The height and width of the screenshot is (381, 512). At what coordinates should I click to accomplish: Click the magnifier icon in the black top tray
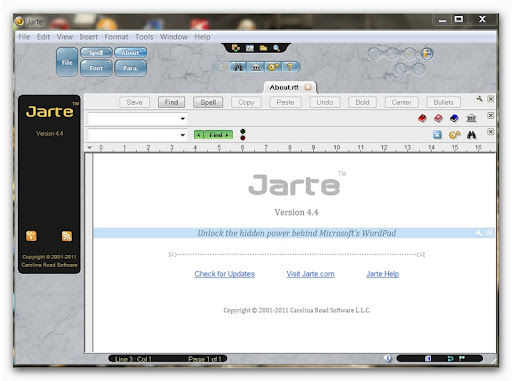pyautogui.click(x=276, y=48)
